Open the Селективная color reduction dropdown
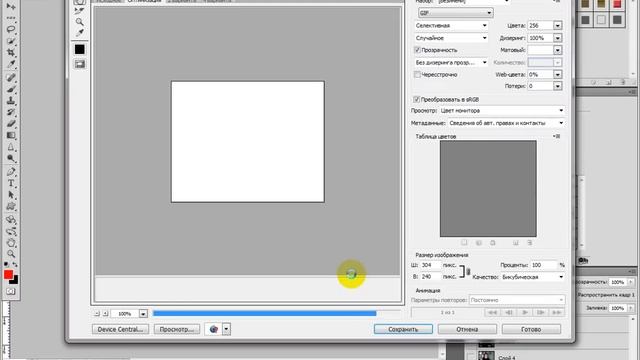This screenshot has width=640, height=360. pos(451,25)
